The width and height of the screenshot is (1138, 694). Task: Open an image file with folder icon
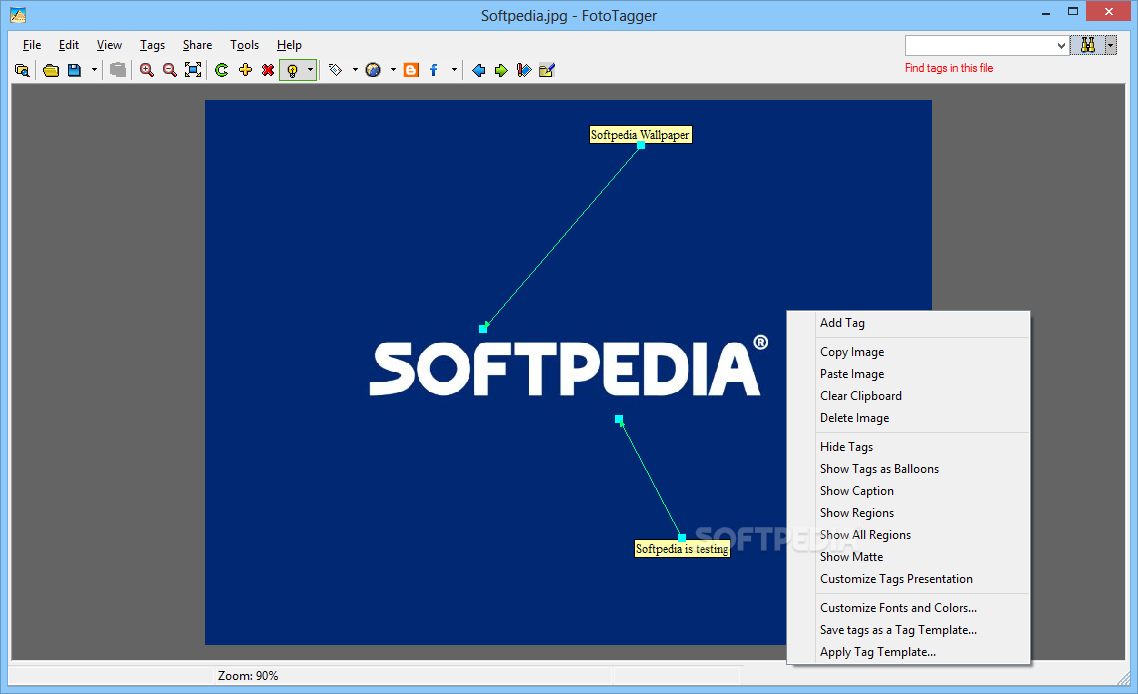[x=51, y=70]
